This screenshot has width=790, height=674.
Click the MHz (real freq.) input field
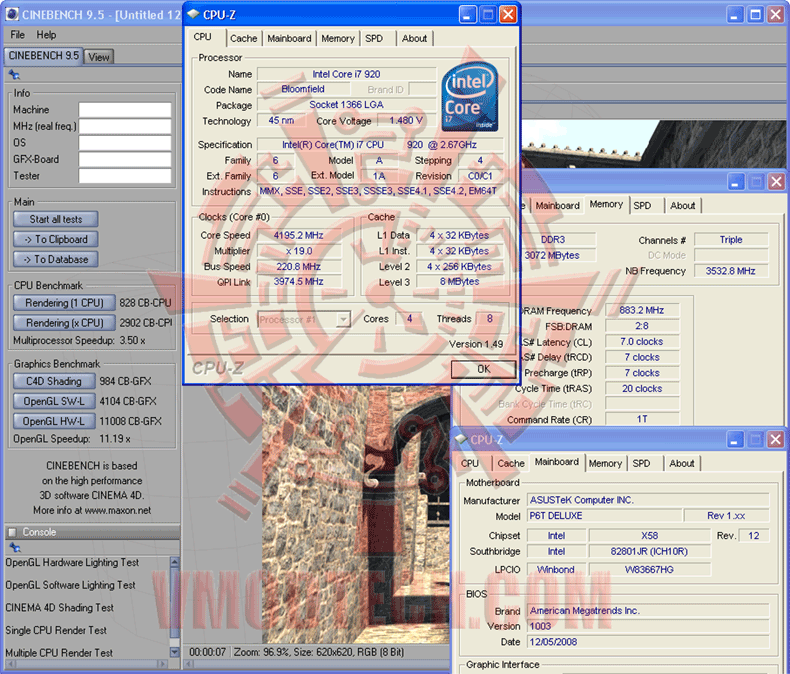pyautogui.click(x=125, y=126)
